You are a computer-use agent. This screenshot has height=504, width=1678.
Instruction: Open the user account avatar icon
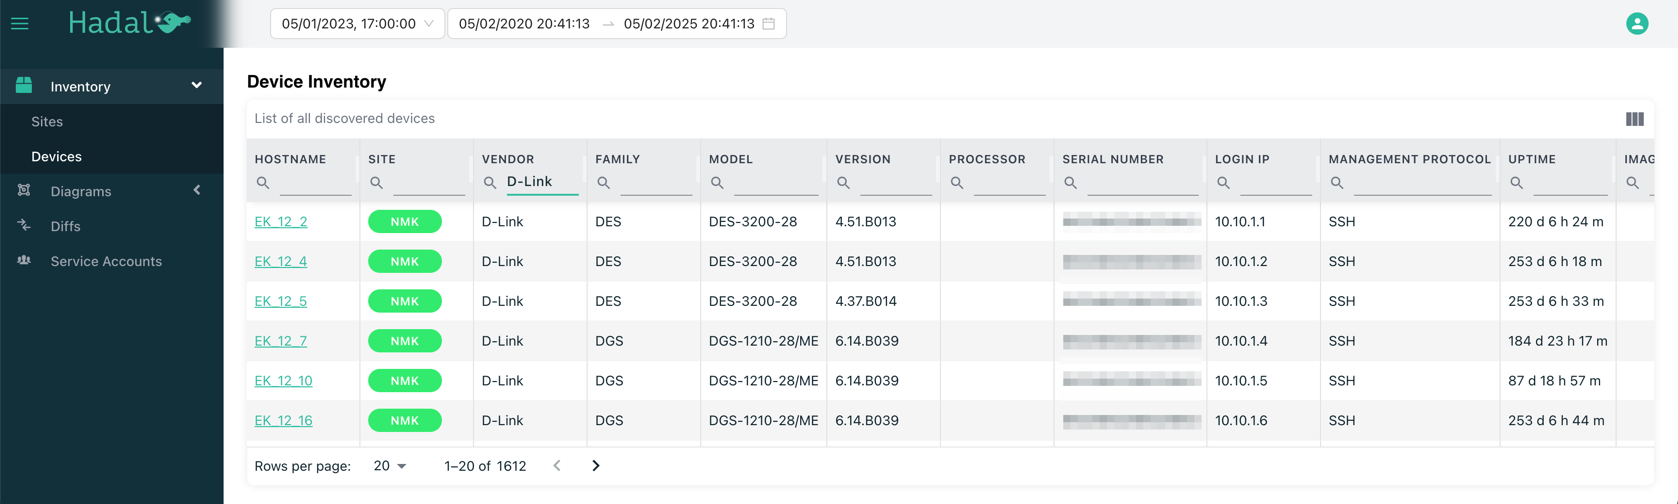click(1636, 23)
